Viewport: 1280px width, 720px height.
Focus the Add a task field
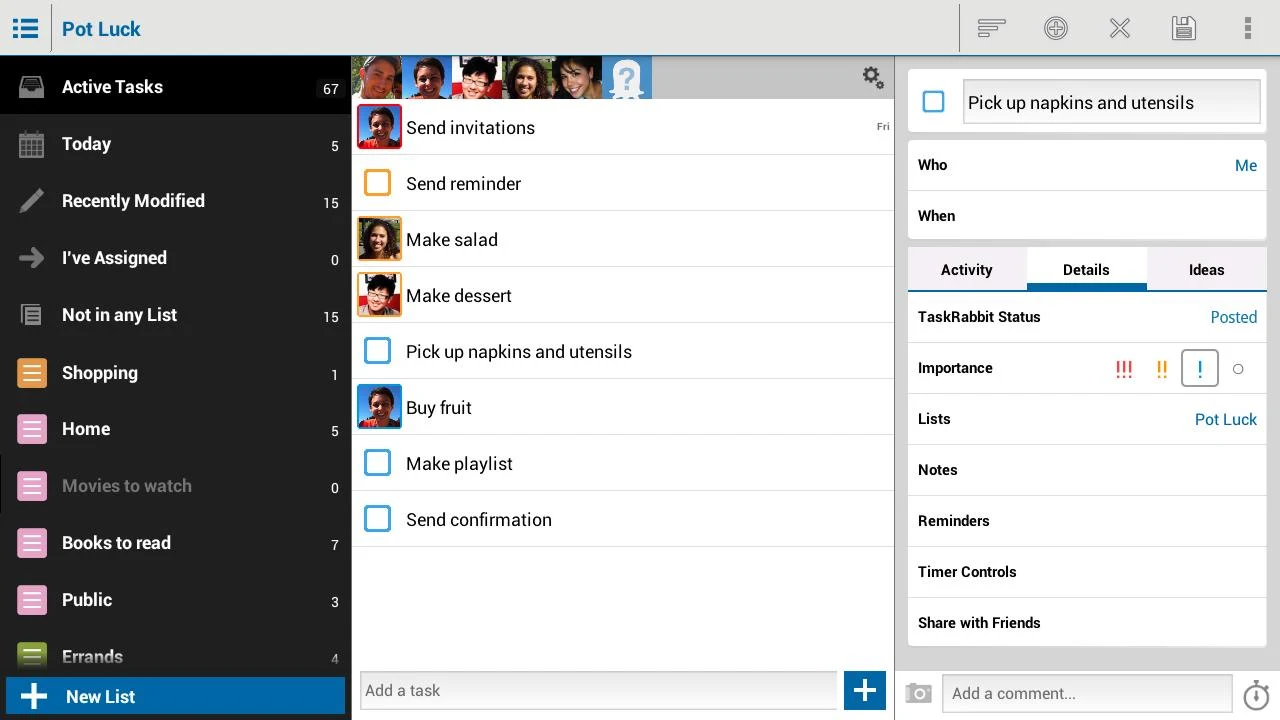click(x=598, y=690)
